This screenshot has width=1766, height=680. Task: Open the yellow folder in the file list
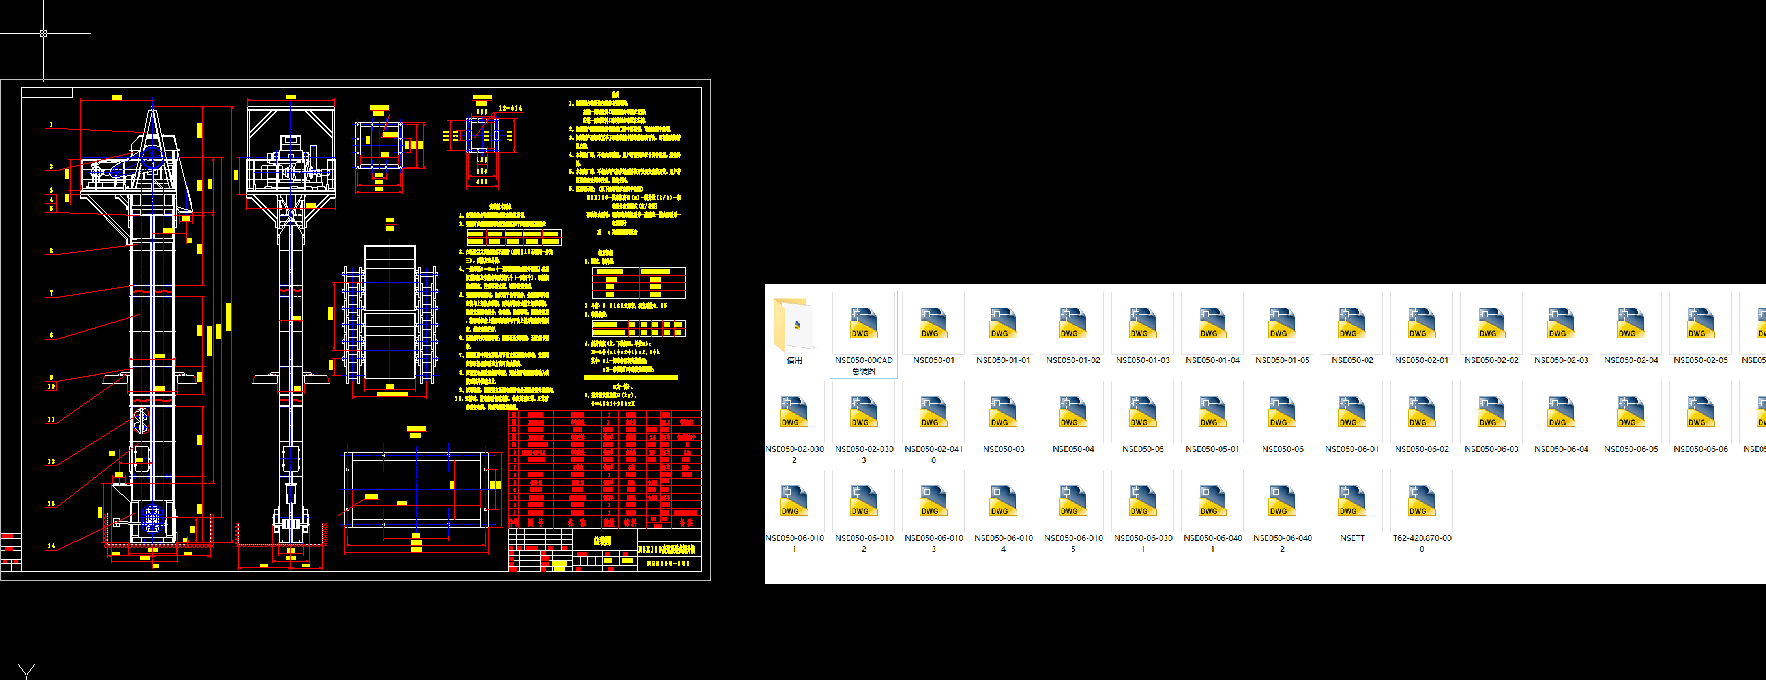[795, 332]
